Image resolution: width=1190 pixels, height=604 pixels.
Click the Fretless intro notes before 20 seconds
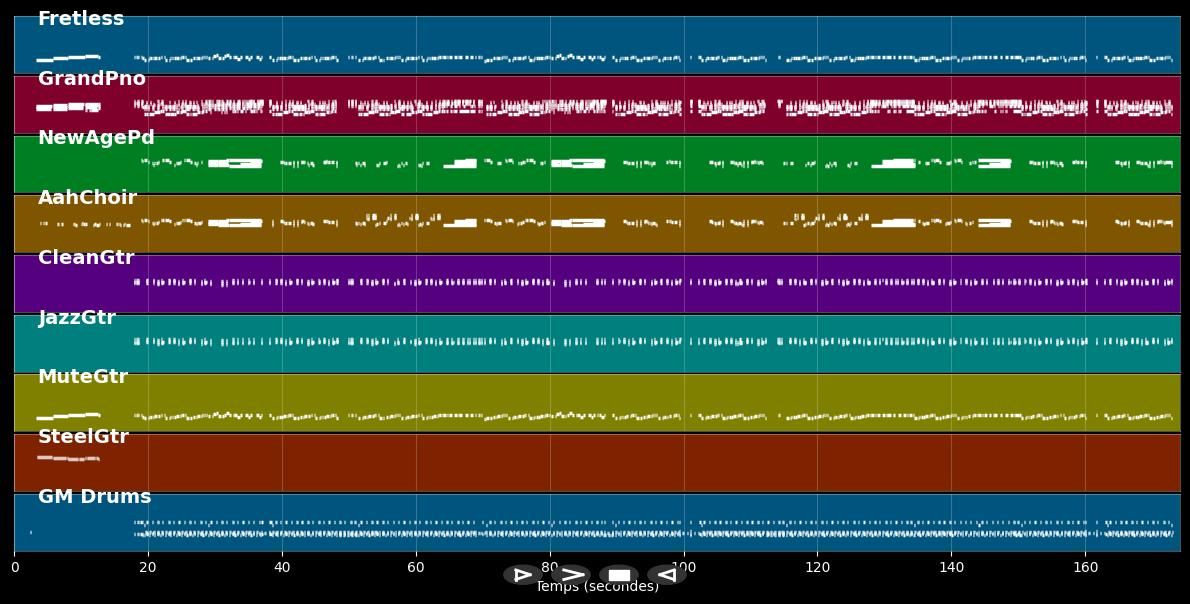coord(68,58)
